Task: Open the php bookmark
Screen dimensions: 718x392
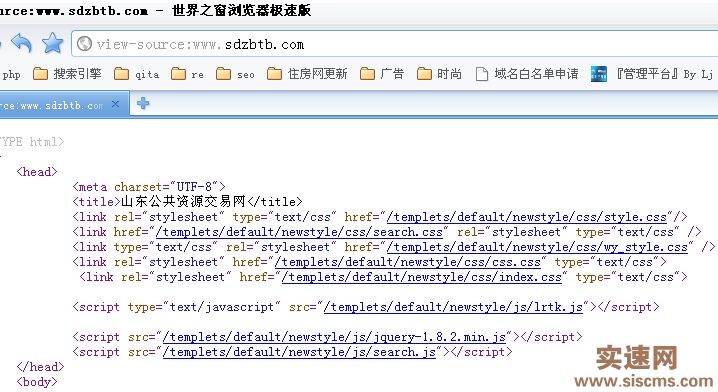Action: pos(11,74)
